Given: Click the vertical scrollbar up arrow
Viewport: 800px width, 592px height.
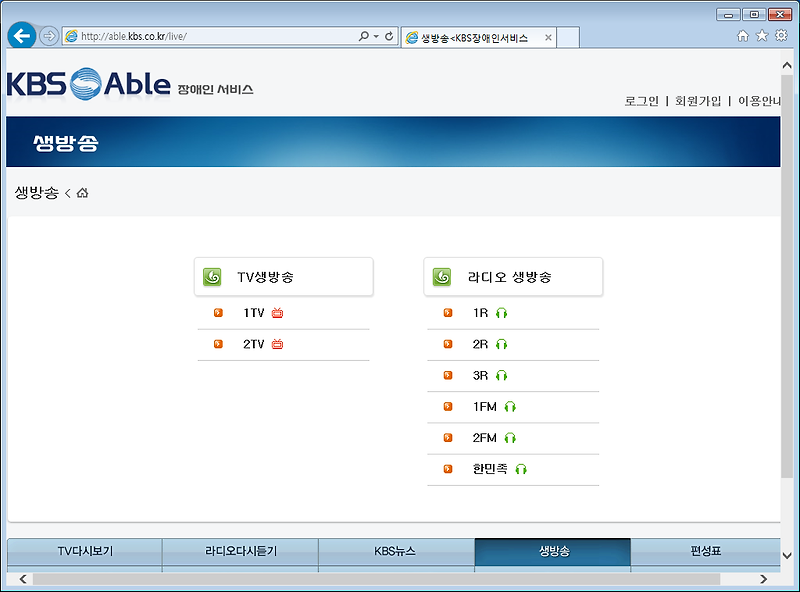Looking at the screenshot, I should (787, 65).
